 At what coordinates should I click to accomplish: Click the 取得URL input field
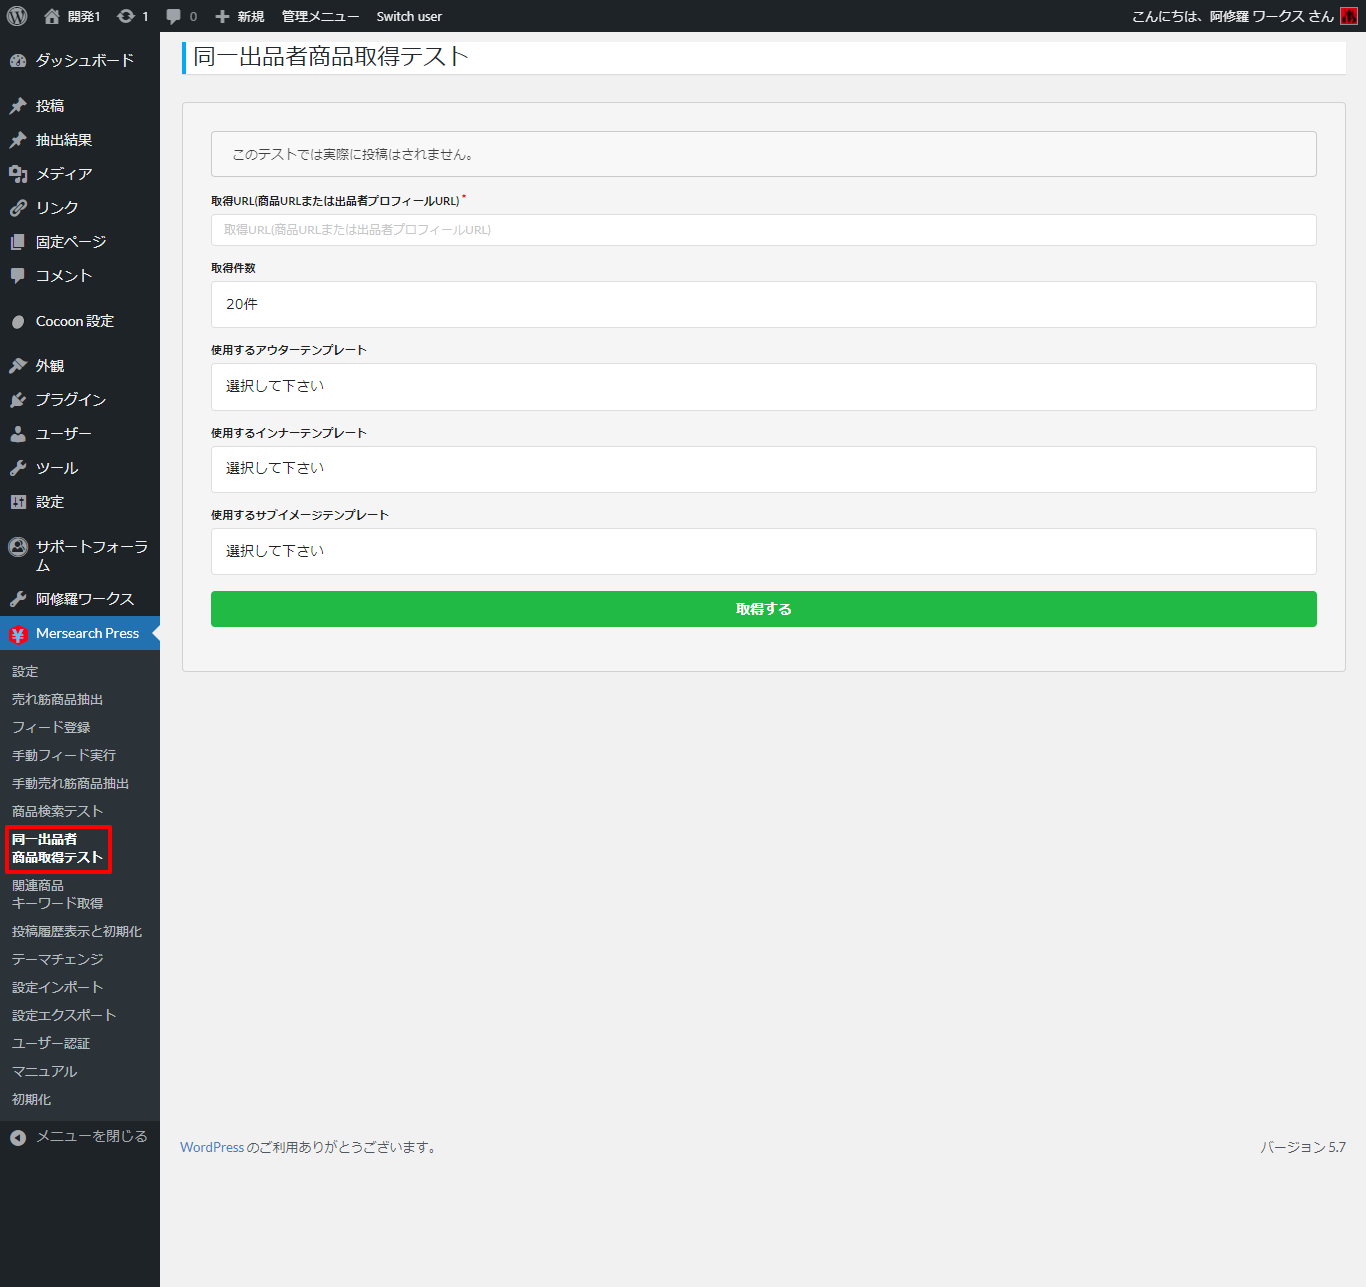pos(763,230)
